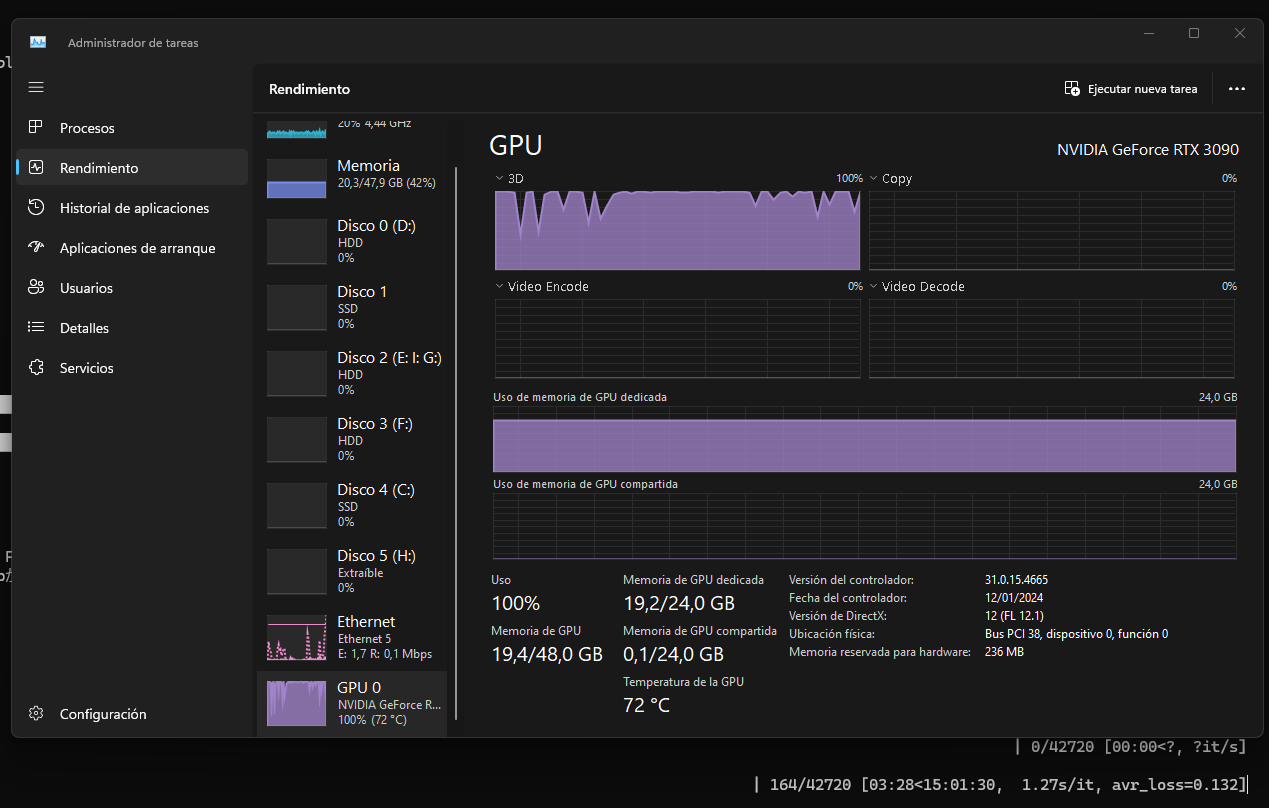Viewport: 1269px width, 808px height.
Task: Click the resource list vertical scrollbar
Action: pyautogui.click(x=456, y=443)
